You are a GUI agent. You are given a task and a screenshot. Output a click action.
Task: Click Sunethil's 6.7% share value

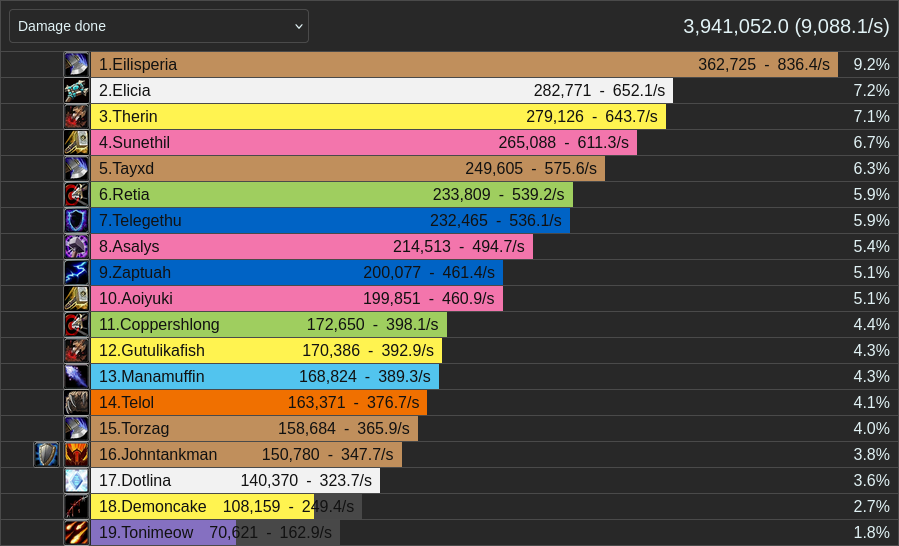pyautogui.click(x=871, y=142)
